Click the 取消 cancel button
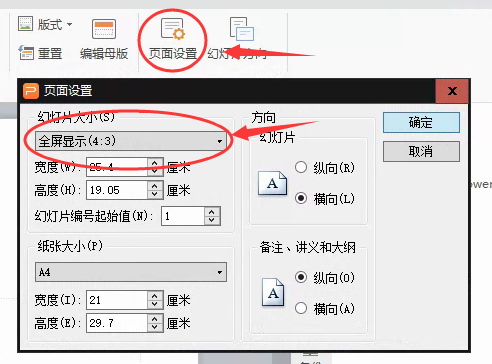 coord(421,152)
